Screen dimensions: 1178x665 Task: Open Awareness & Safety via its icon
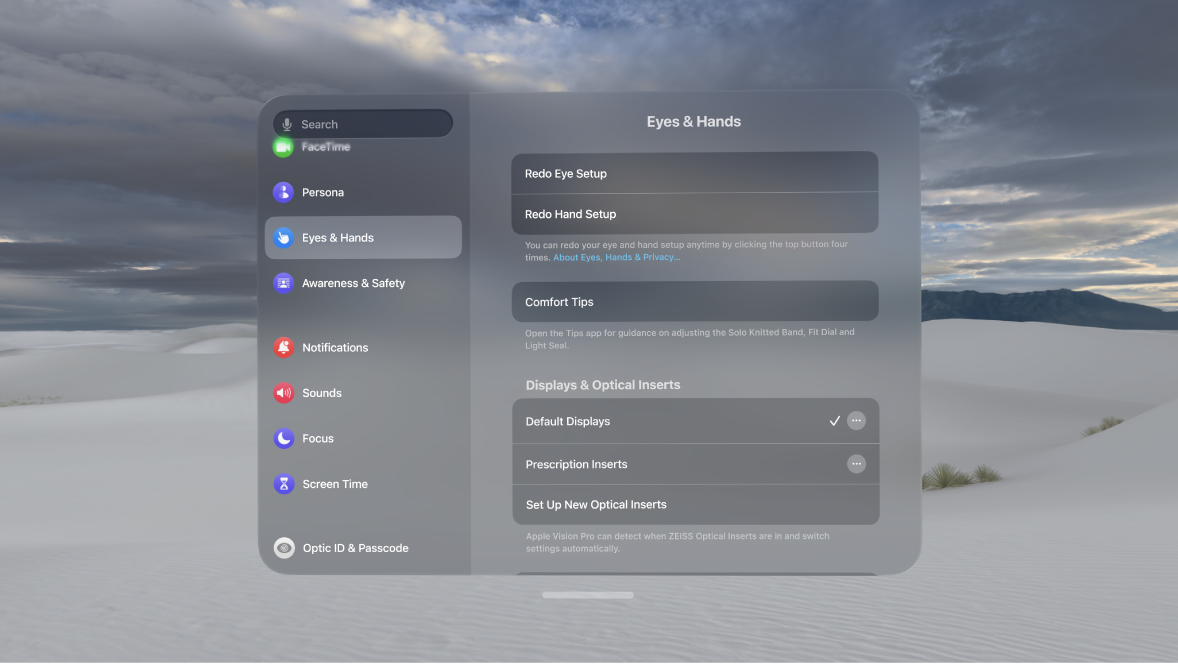[x=283, y=283]
